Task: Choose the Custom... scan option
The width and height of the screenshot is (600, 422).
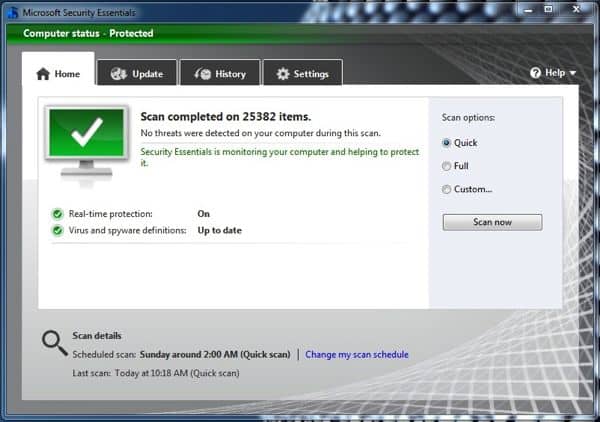Action: (446, 189)
